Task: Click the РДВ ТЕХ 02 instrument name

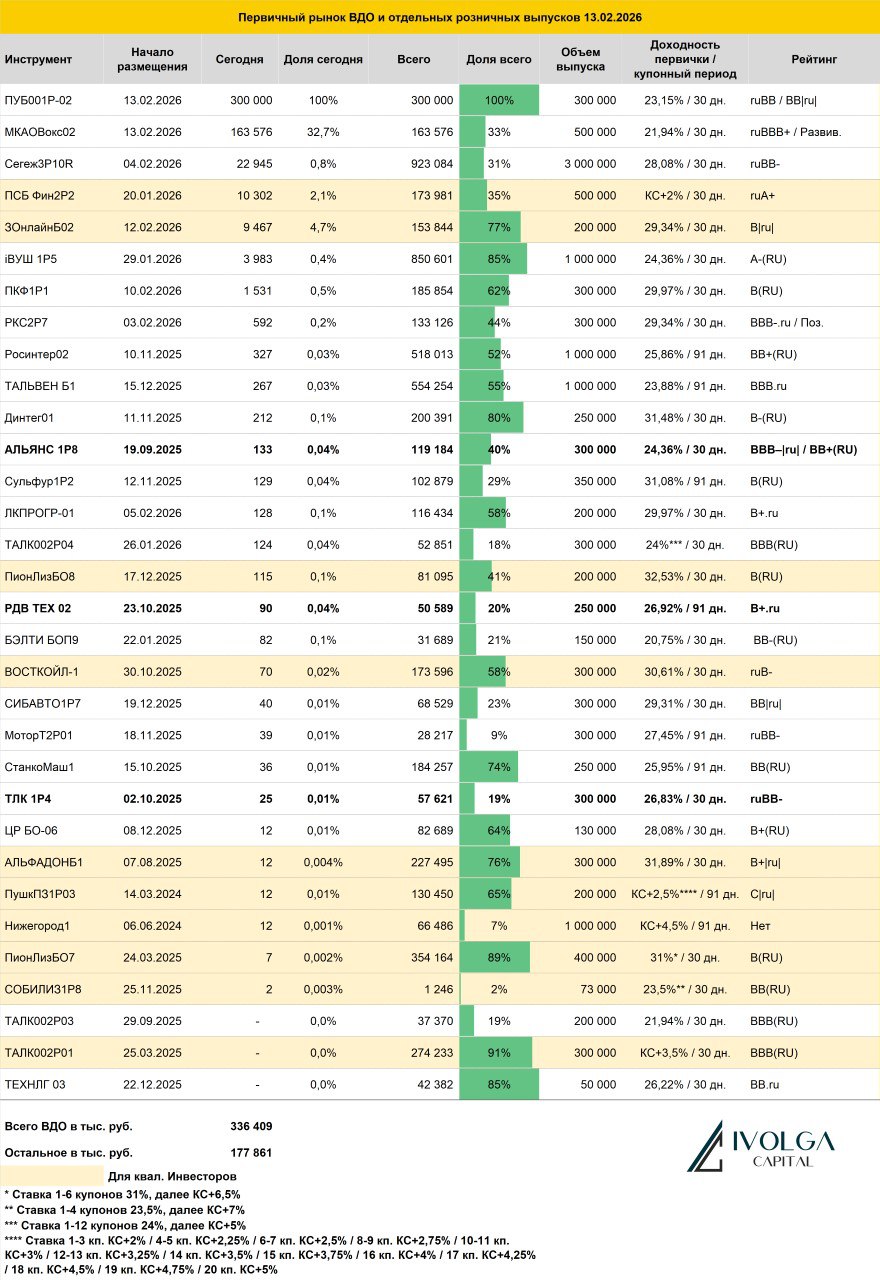Action: 38,608
